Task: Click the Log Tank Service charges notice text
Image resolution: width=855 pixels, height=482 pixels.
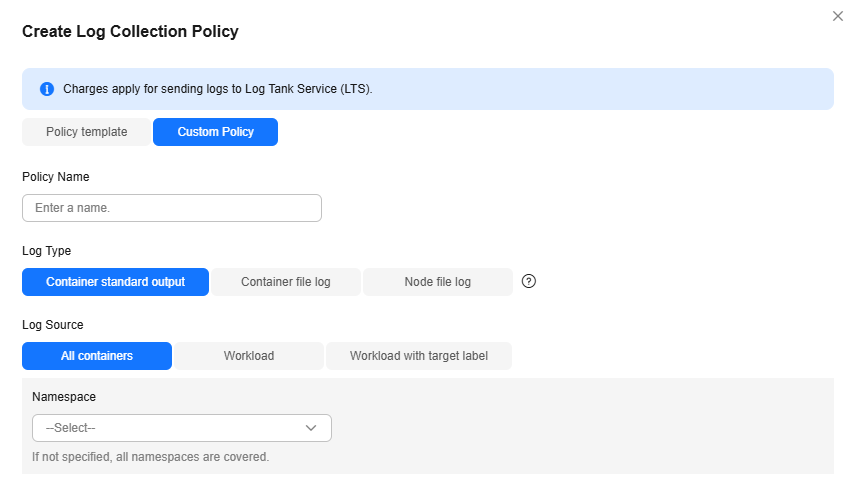Action: click(218, 89)
